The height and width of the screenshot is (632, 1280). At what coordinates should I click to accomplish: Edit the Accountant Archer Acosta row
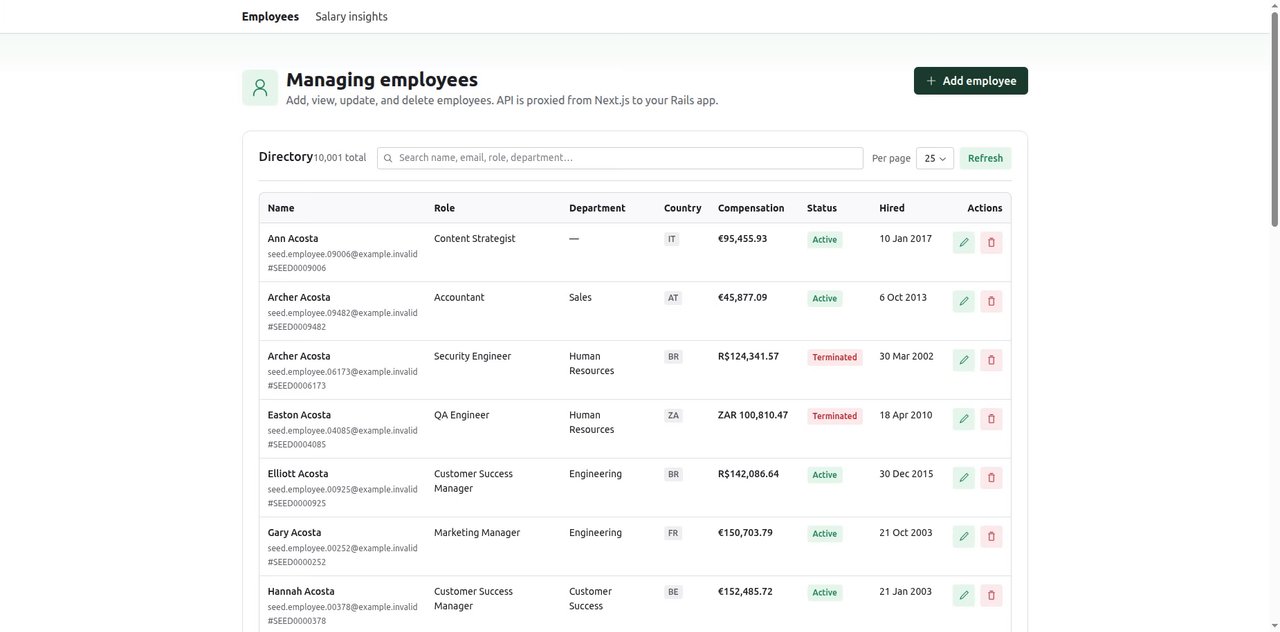pyautogui.click(x=964, y=301)
